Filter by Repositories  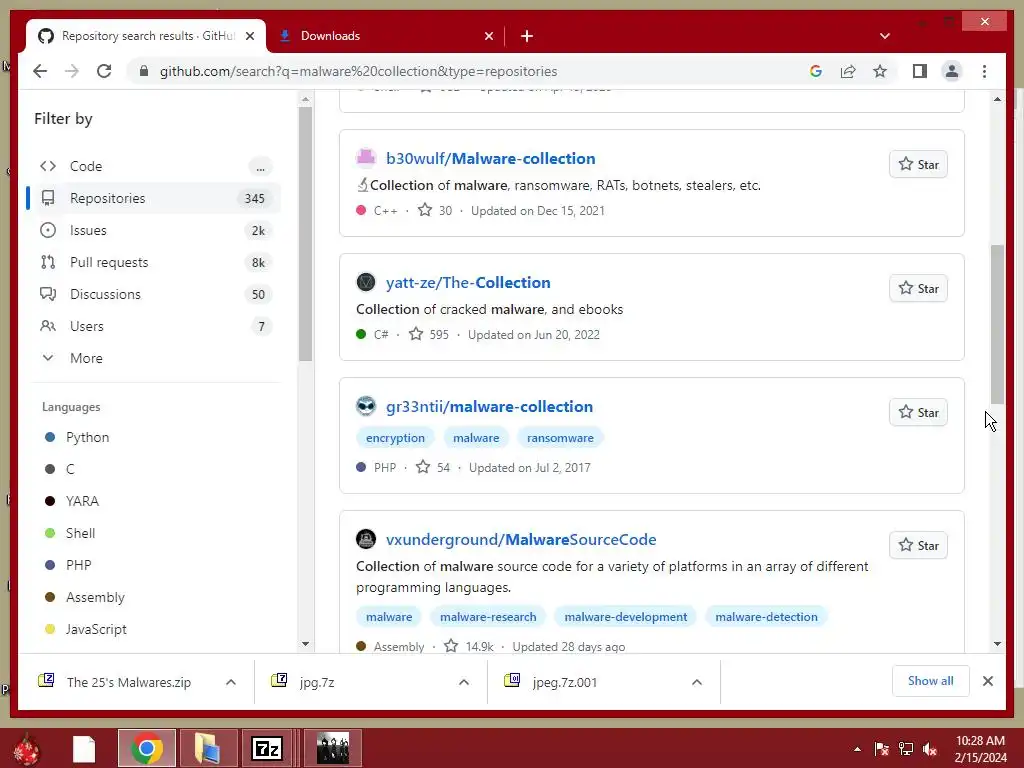point(155,198)
